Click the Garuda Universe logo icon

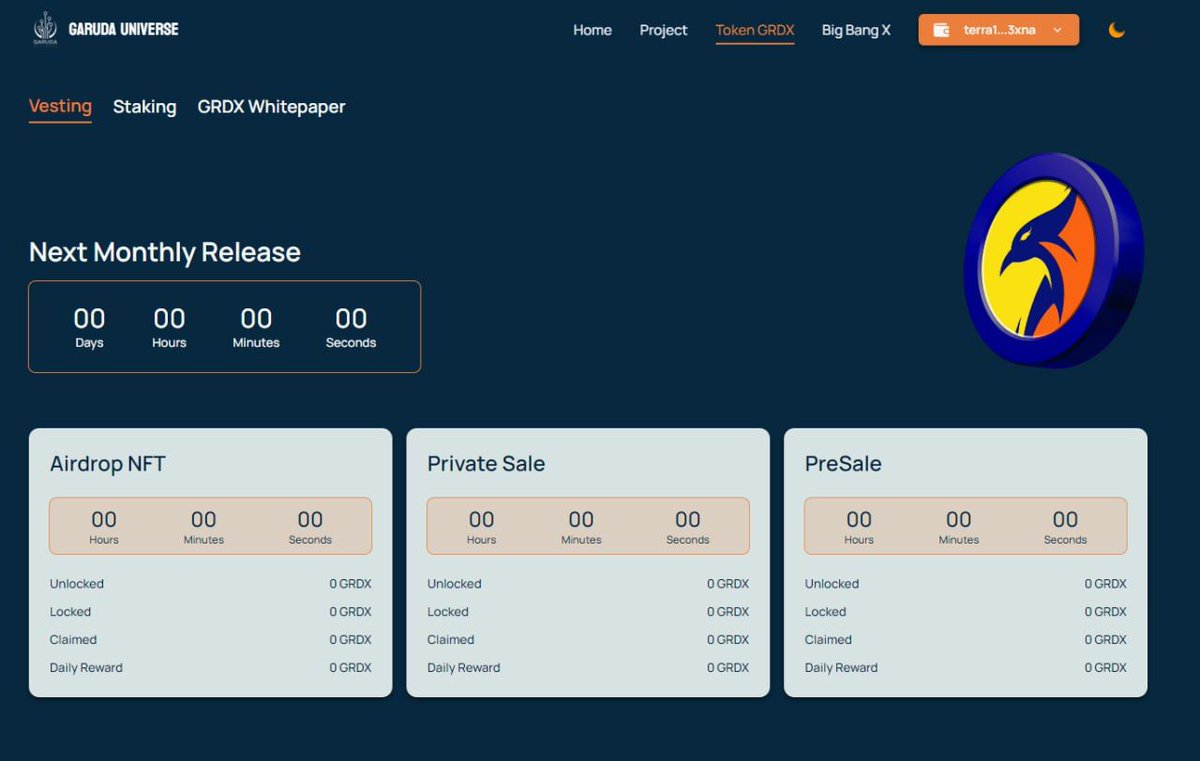pyautogui.click(x=45, y=28)
